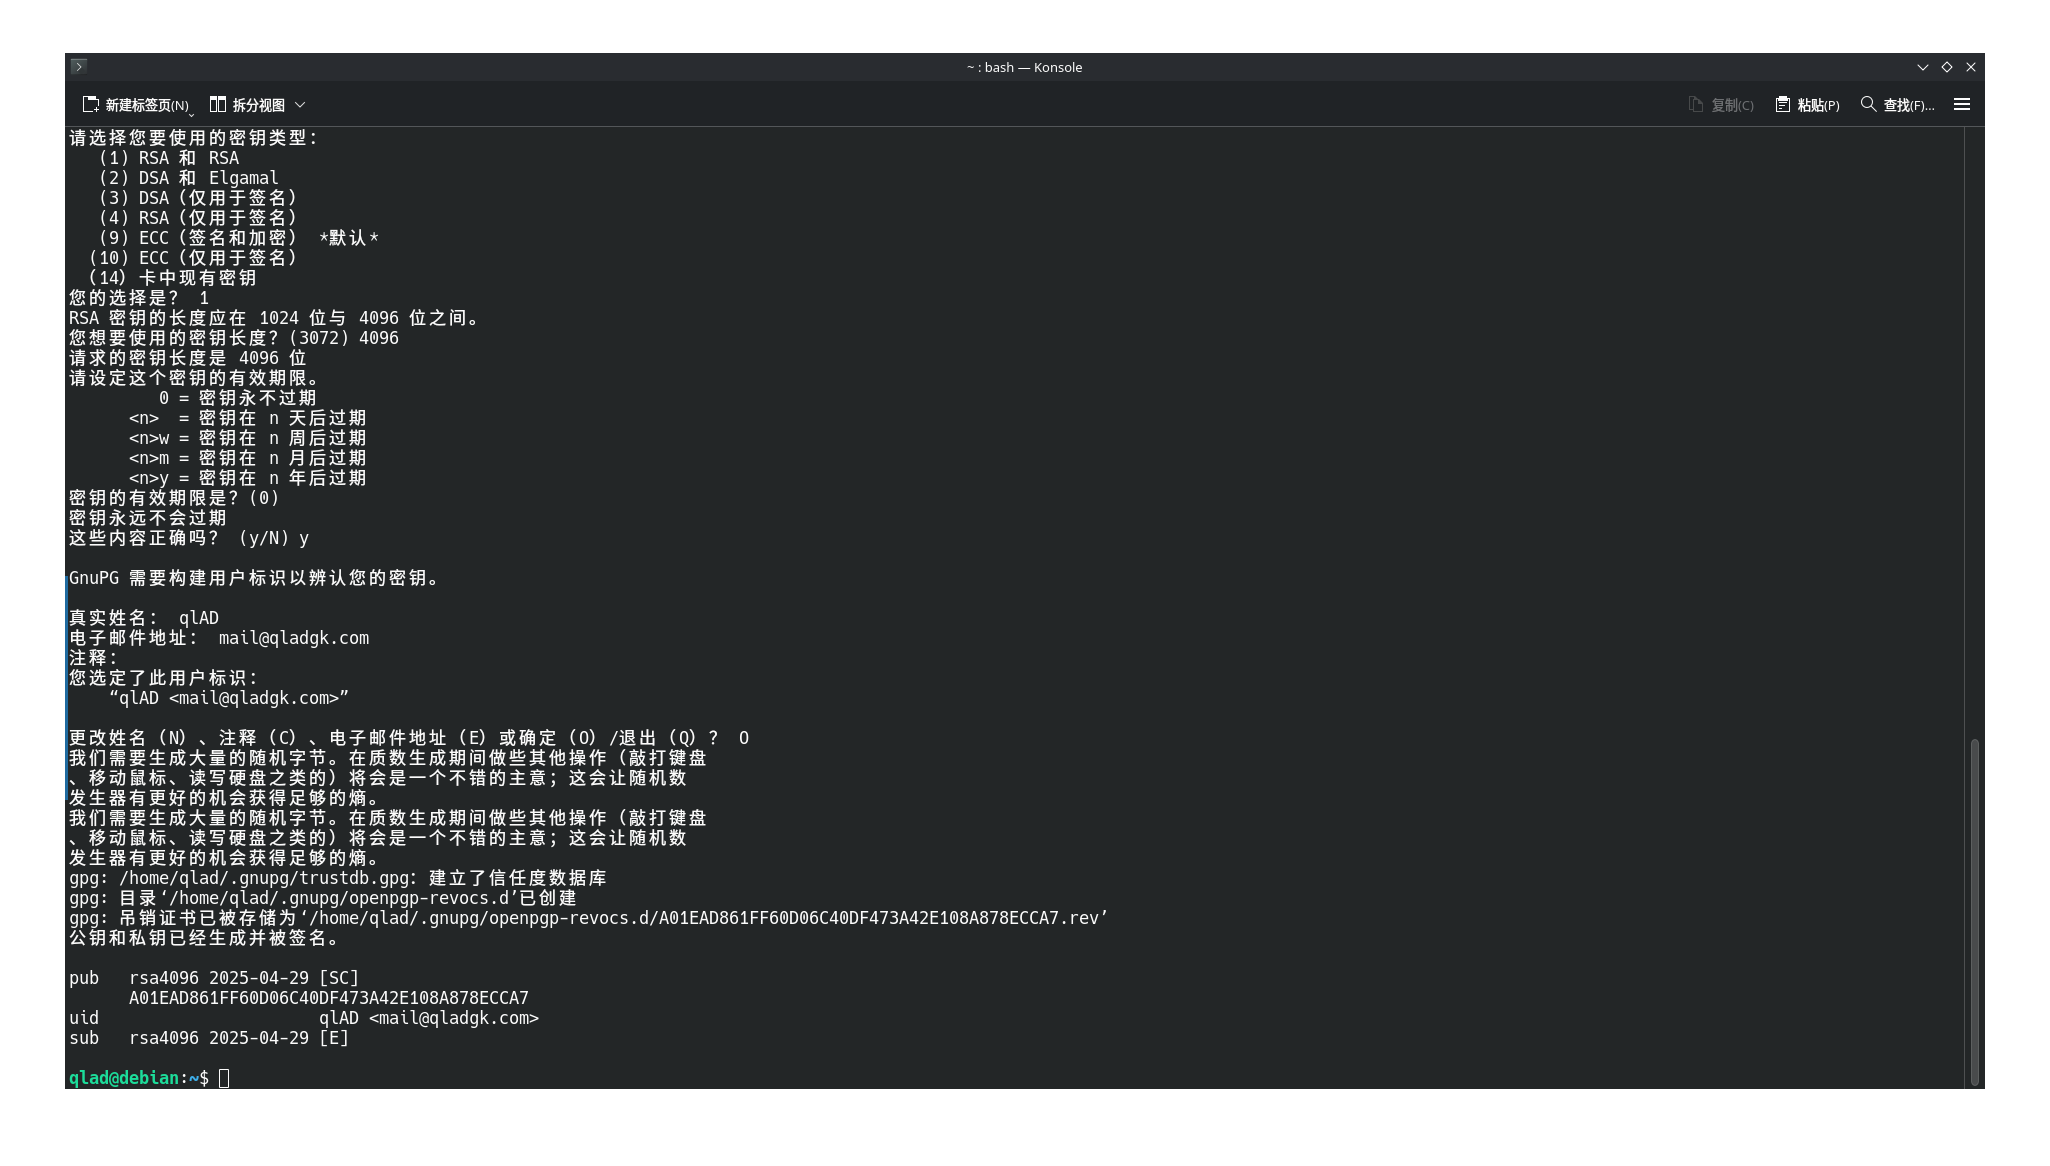The image size is (2050, 1166).
Task: Open the 查找 find search button
Action: tap(1897, 105)
